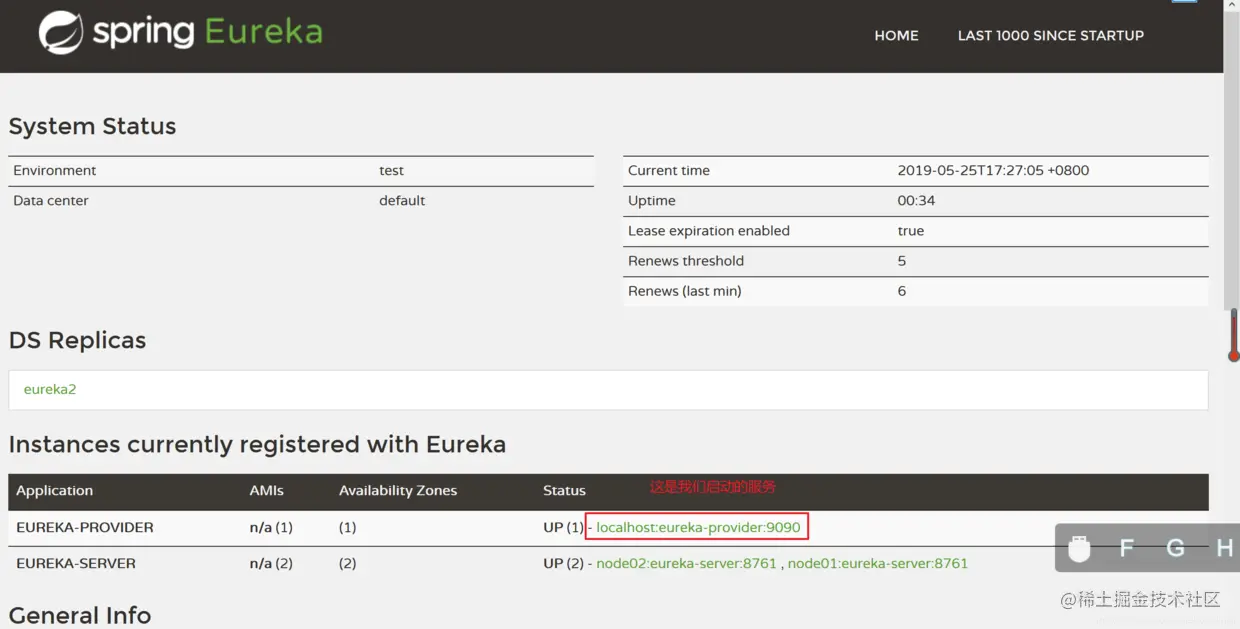The width and height of the screenshot is (1240, 629).
Task: Click the General Info heading
Action: 80,615
